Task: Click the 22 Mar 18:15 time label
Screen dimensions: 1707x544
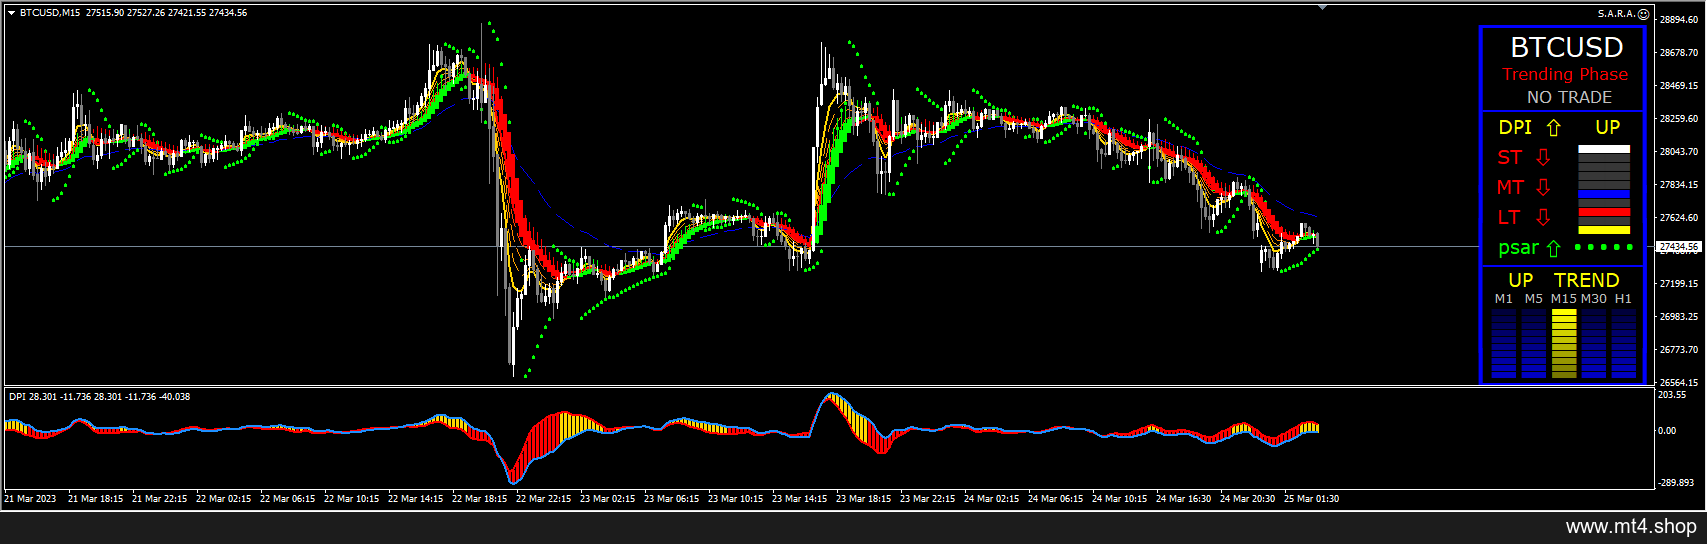Action: coord(480,498)
